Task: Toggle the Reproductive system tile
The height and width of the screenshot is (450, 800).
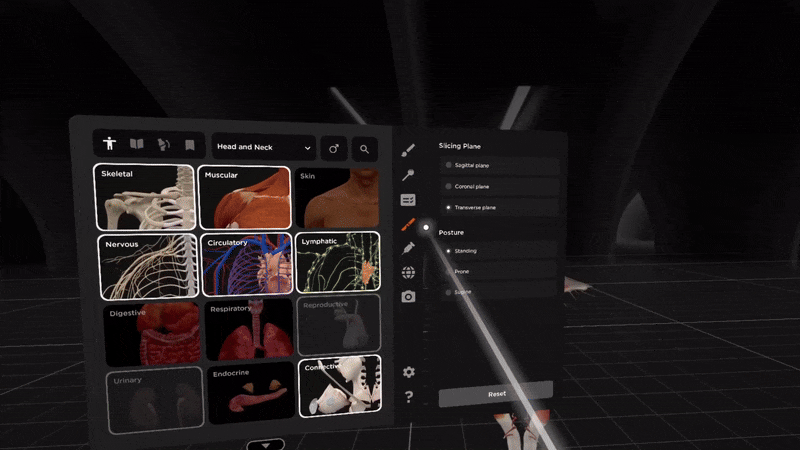Action: (x=339, y=325)
